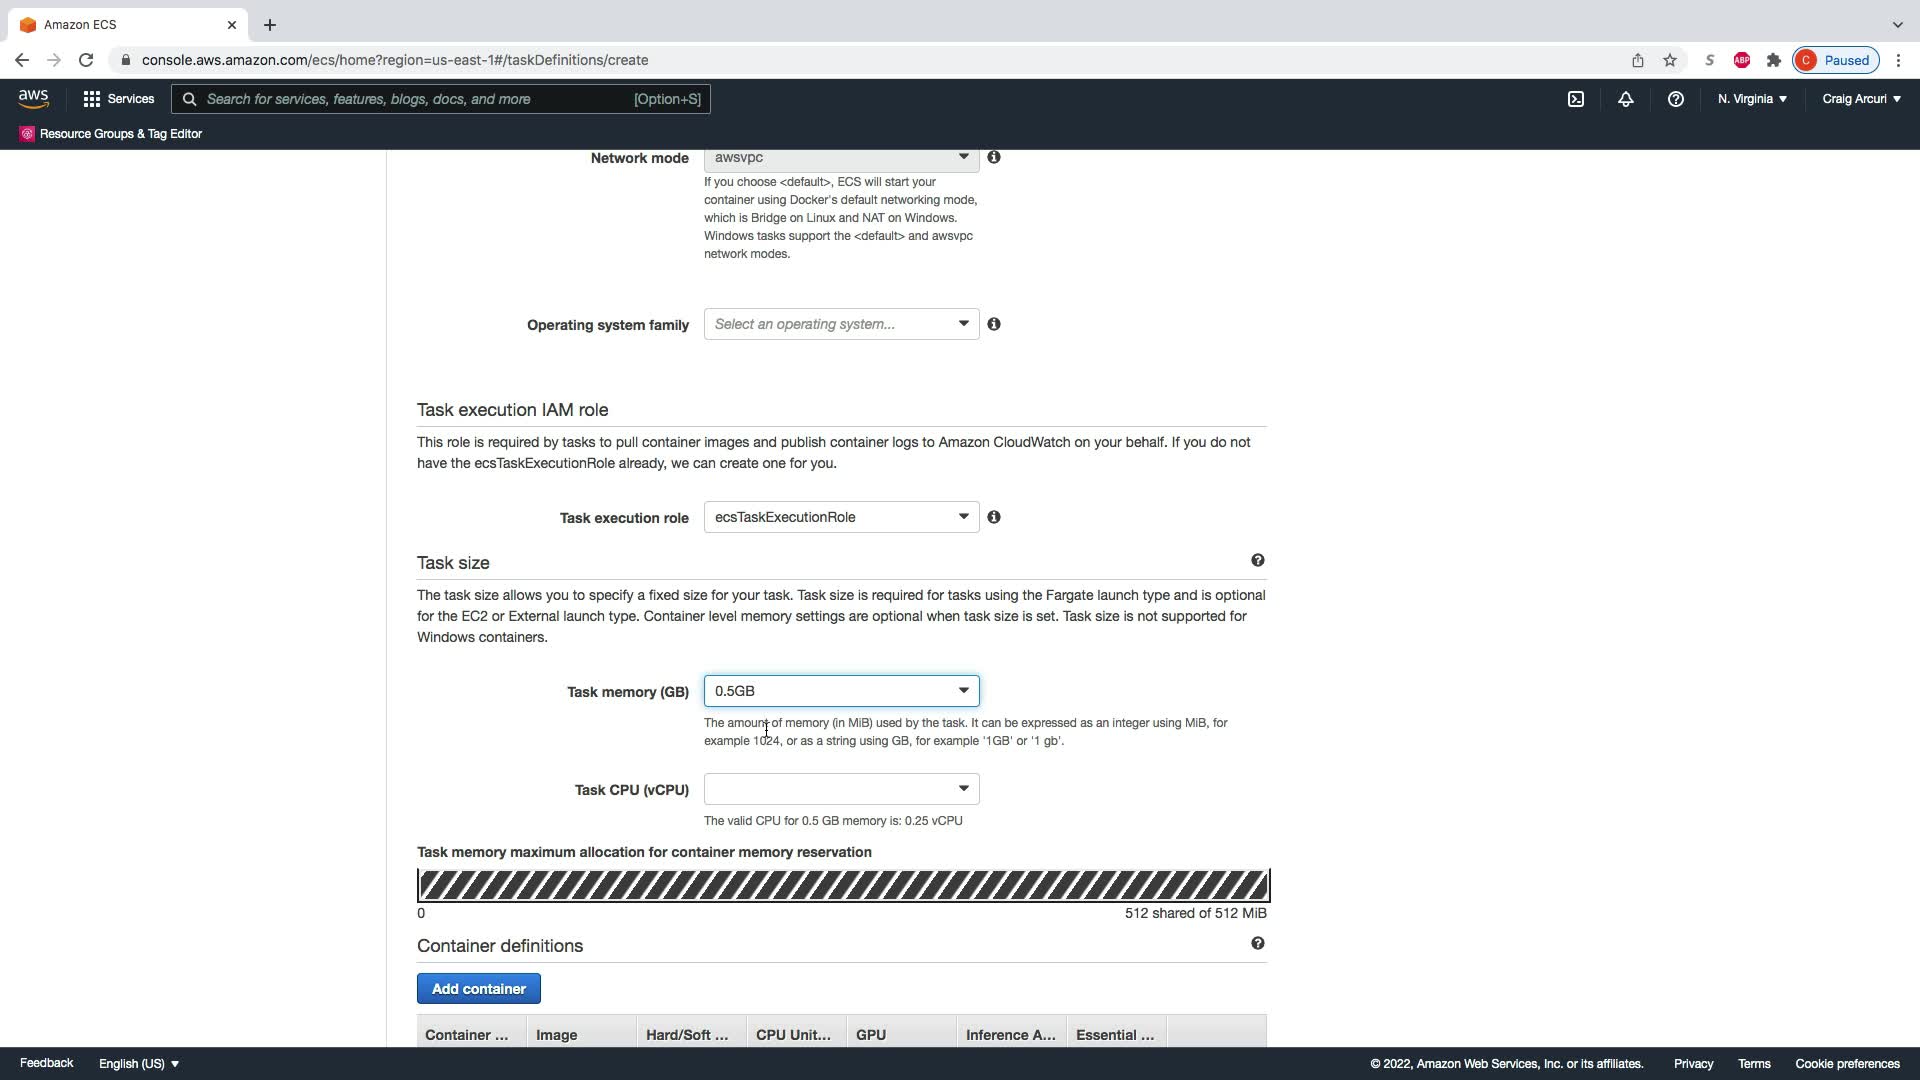Screen dimensions: 1920x1080
Task: Click info icon beside Task execution role
Action: pos(994,517)
